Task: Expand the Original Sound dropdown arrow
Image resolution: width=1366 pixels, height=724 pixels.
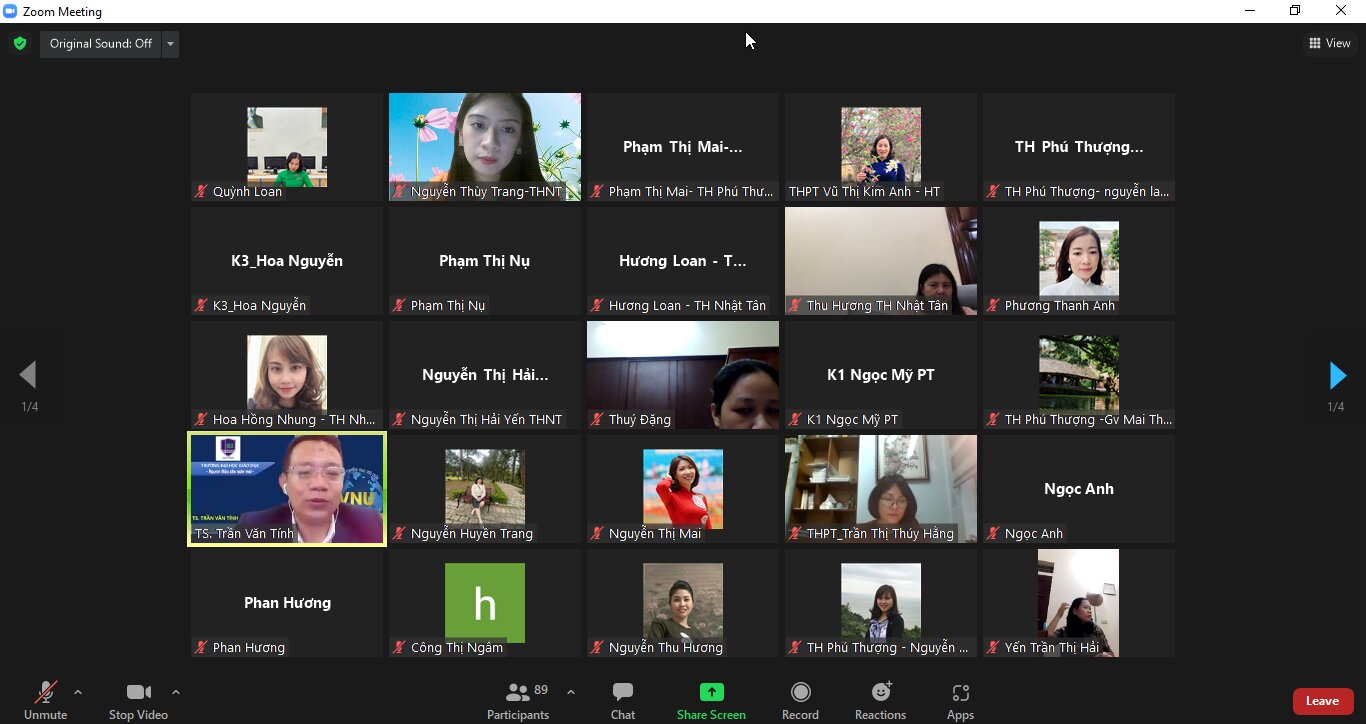Action: point(170,44)
